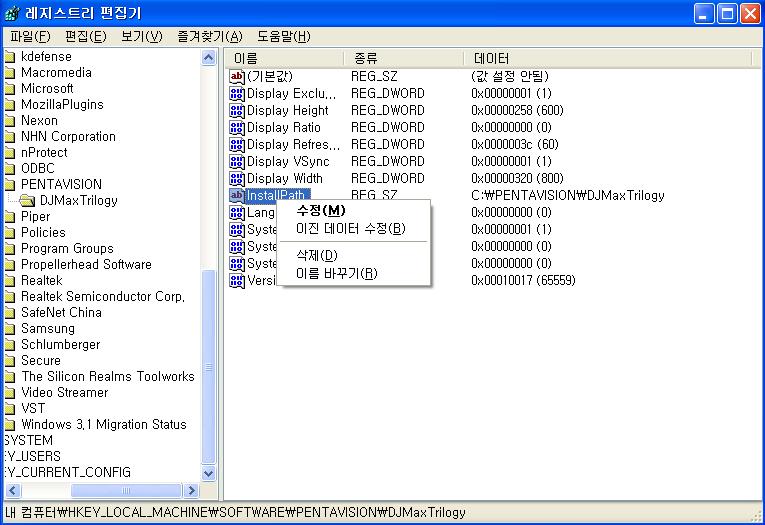Viewport: 765px width, 525px height.
Task: Choose 이진 데이터 수정(B) from context menu
Action: point(353,229)
